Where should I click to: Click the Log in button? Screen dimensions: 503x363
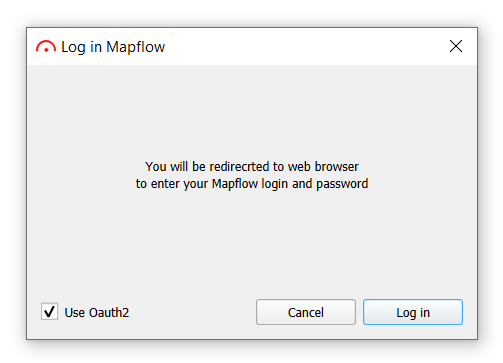coord(413,312)
